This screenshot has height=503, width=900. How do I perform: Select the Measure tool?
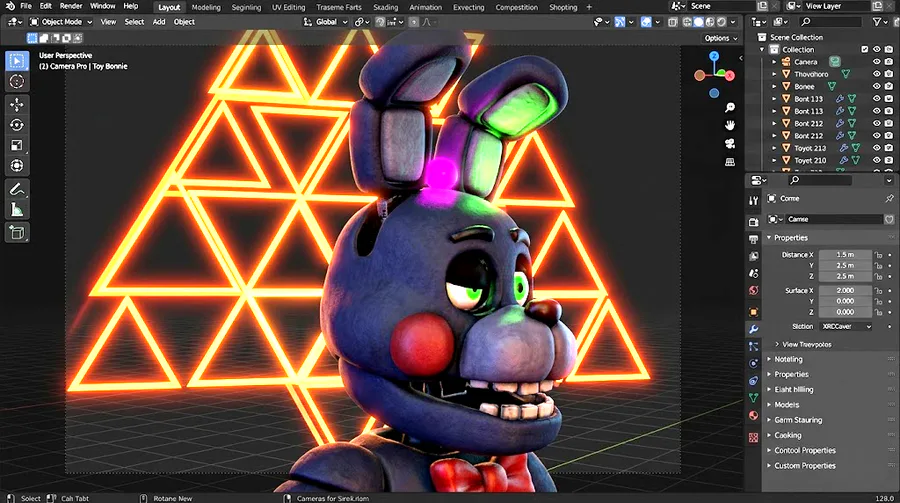pyautogui.click(x=17, y=210)
